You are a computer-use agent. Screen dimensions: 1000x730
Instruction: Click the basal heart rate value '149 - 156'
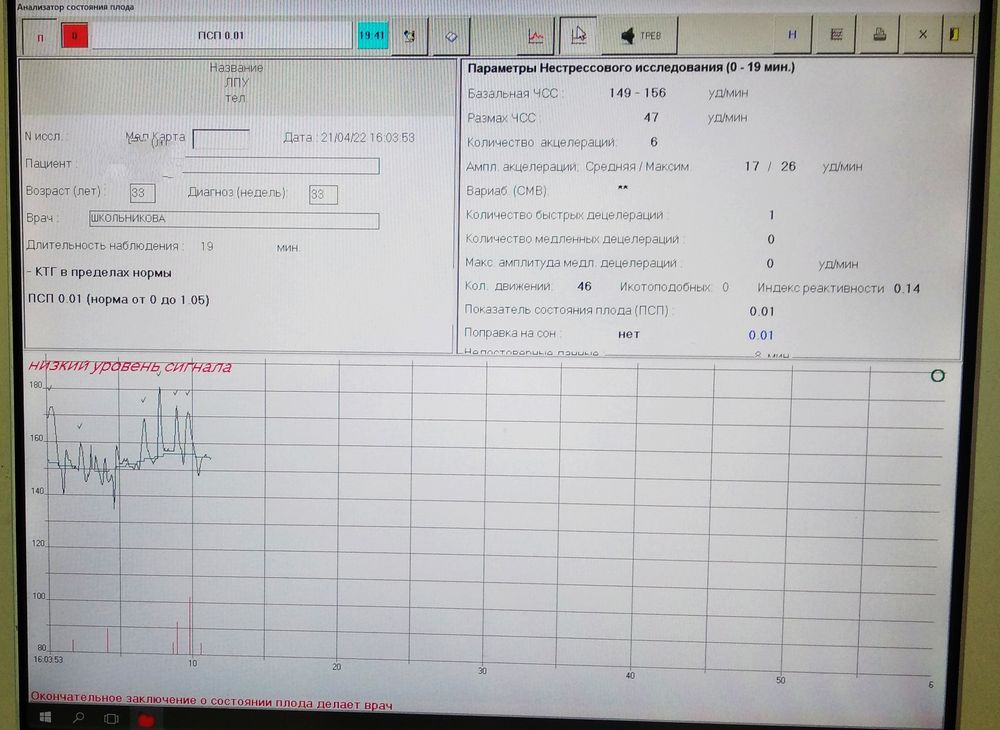636,93
